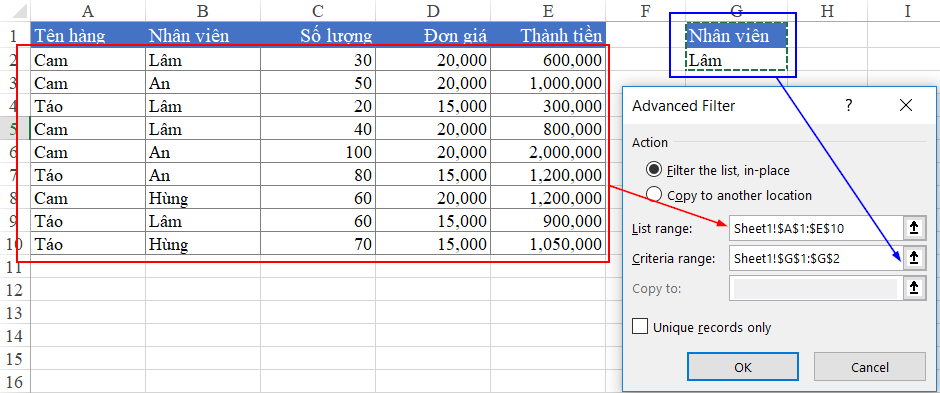This screenshot has width=940, height=393.
Task: Click Nhân viên criteria header in column G
Action: point(736,35)
